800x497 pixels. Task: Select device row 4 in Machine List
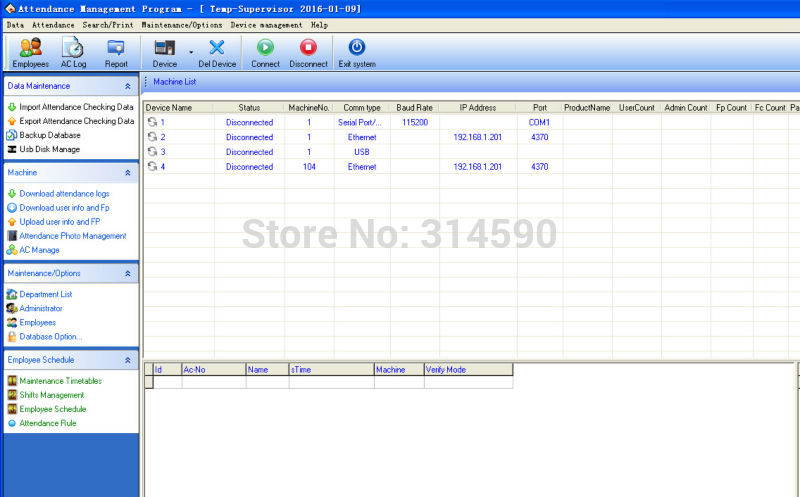point(162,167)
